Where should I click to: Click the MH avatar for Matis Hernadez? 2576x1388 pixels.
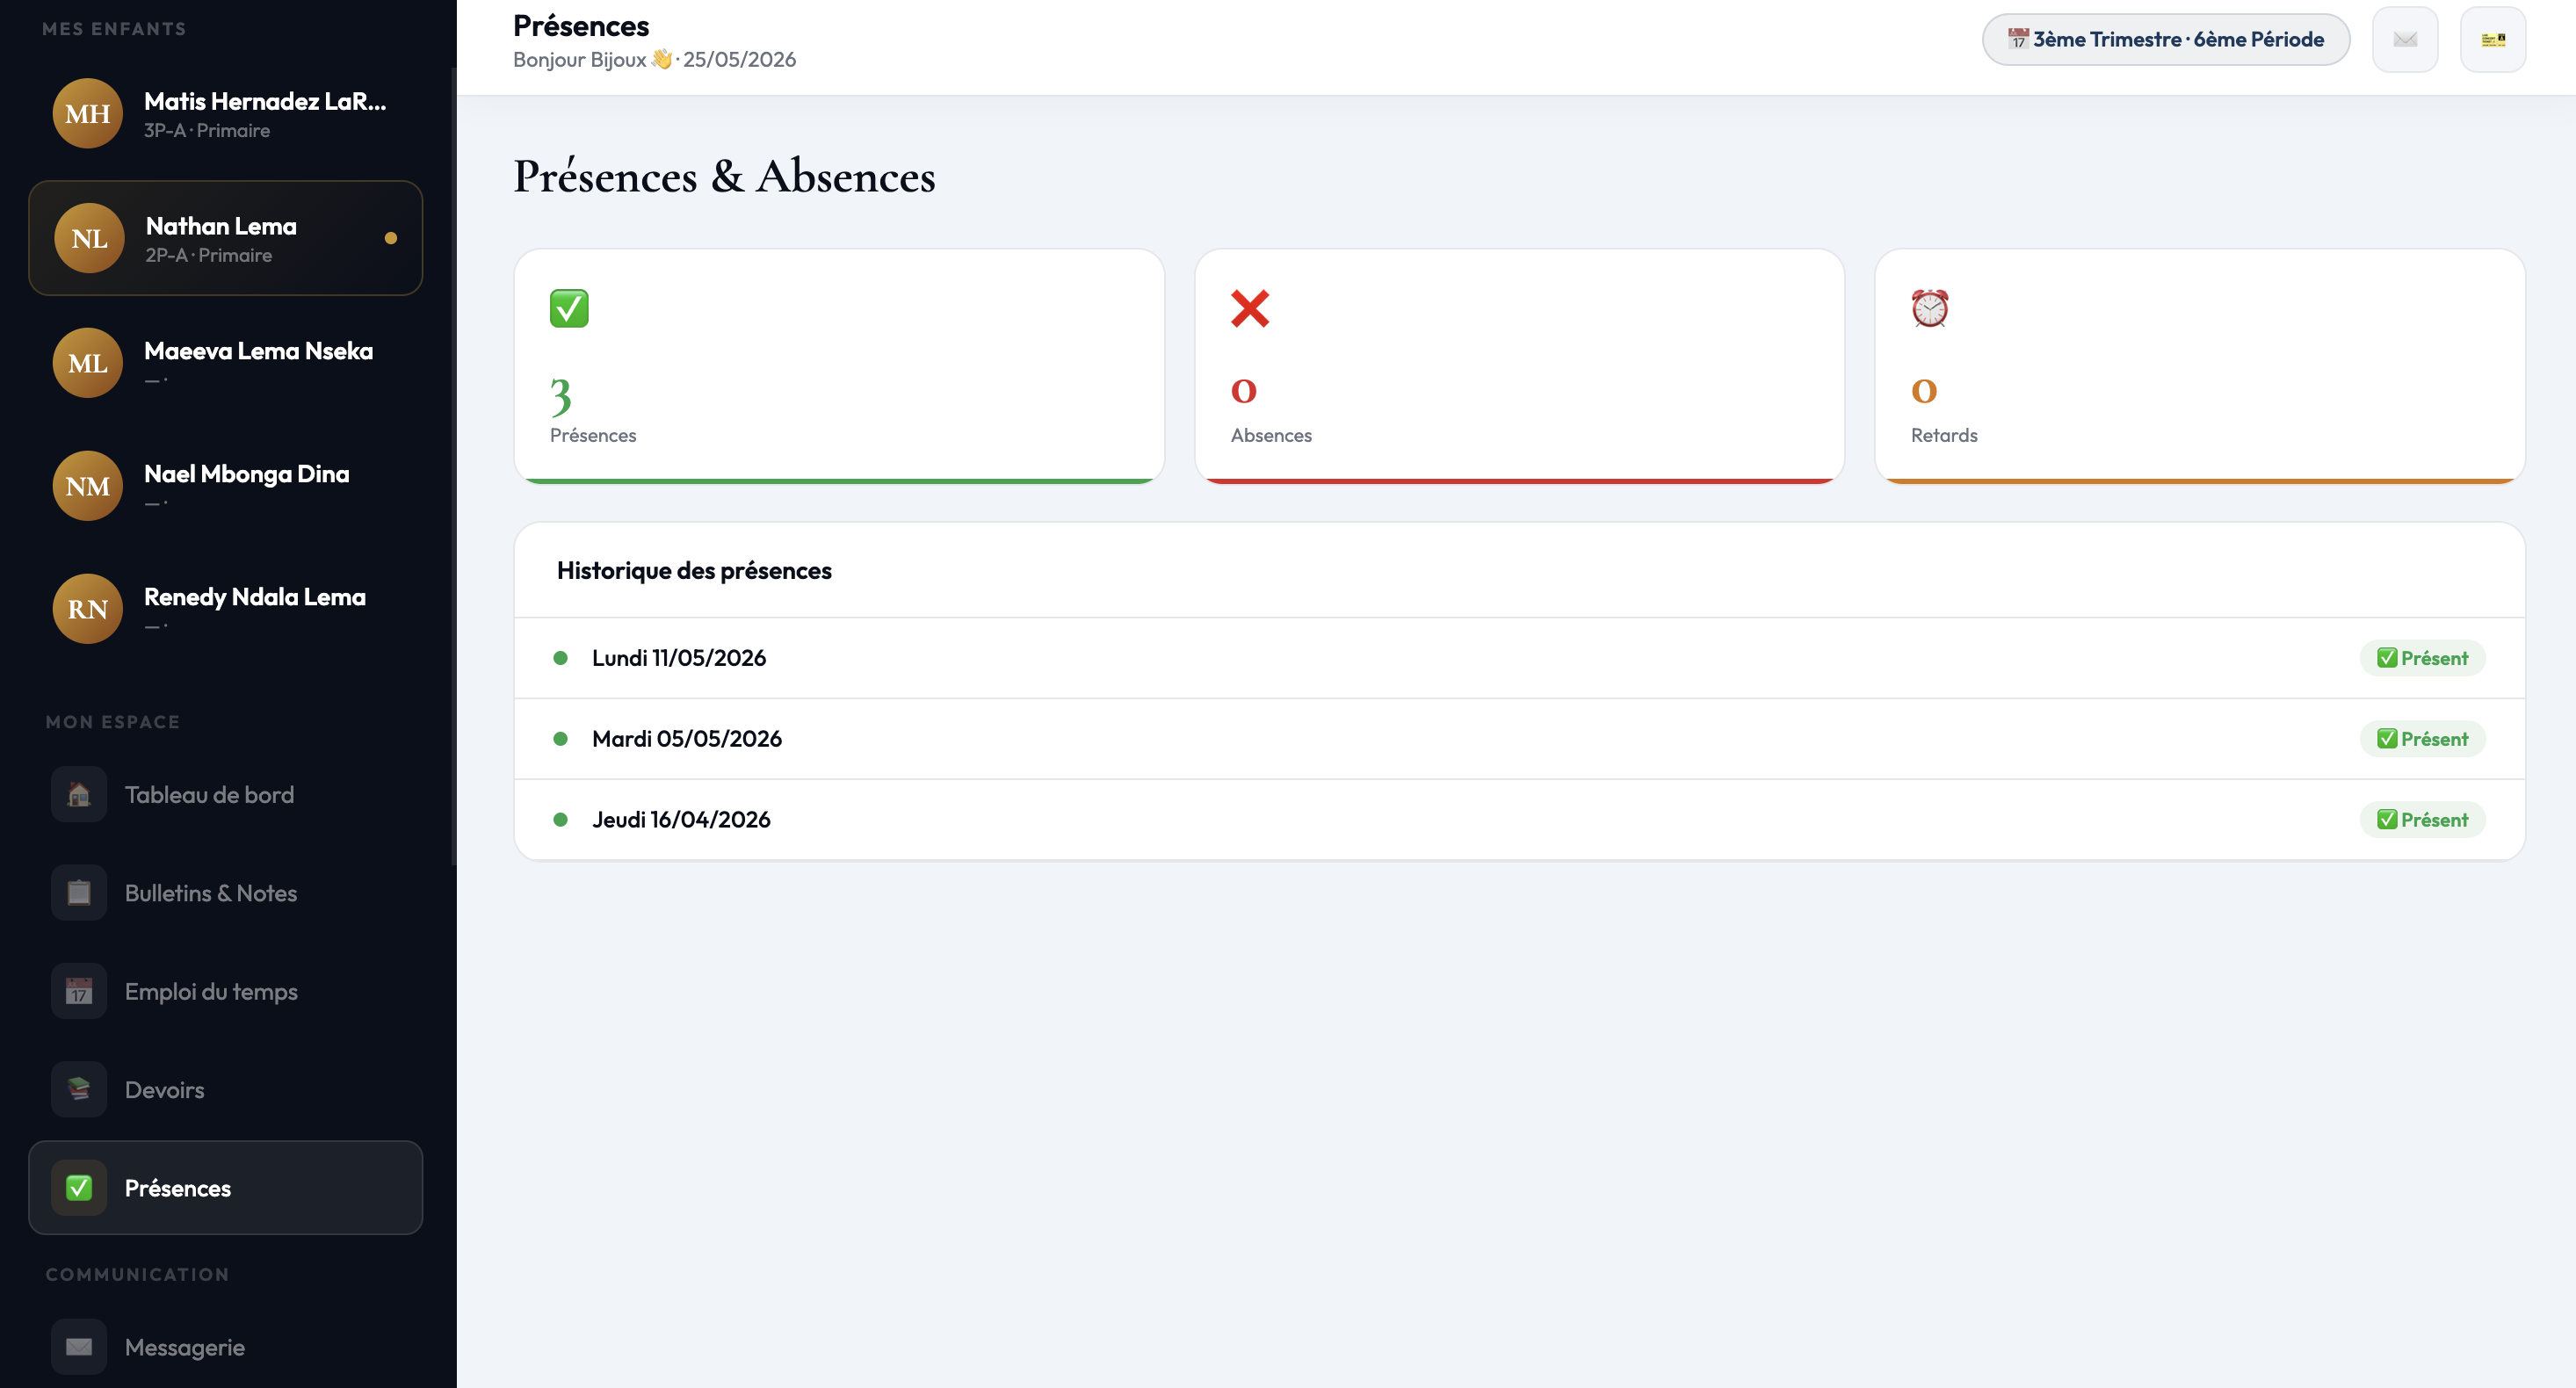click(88, 114)
